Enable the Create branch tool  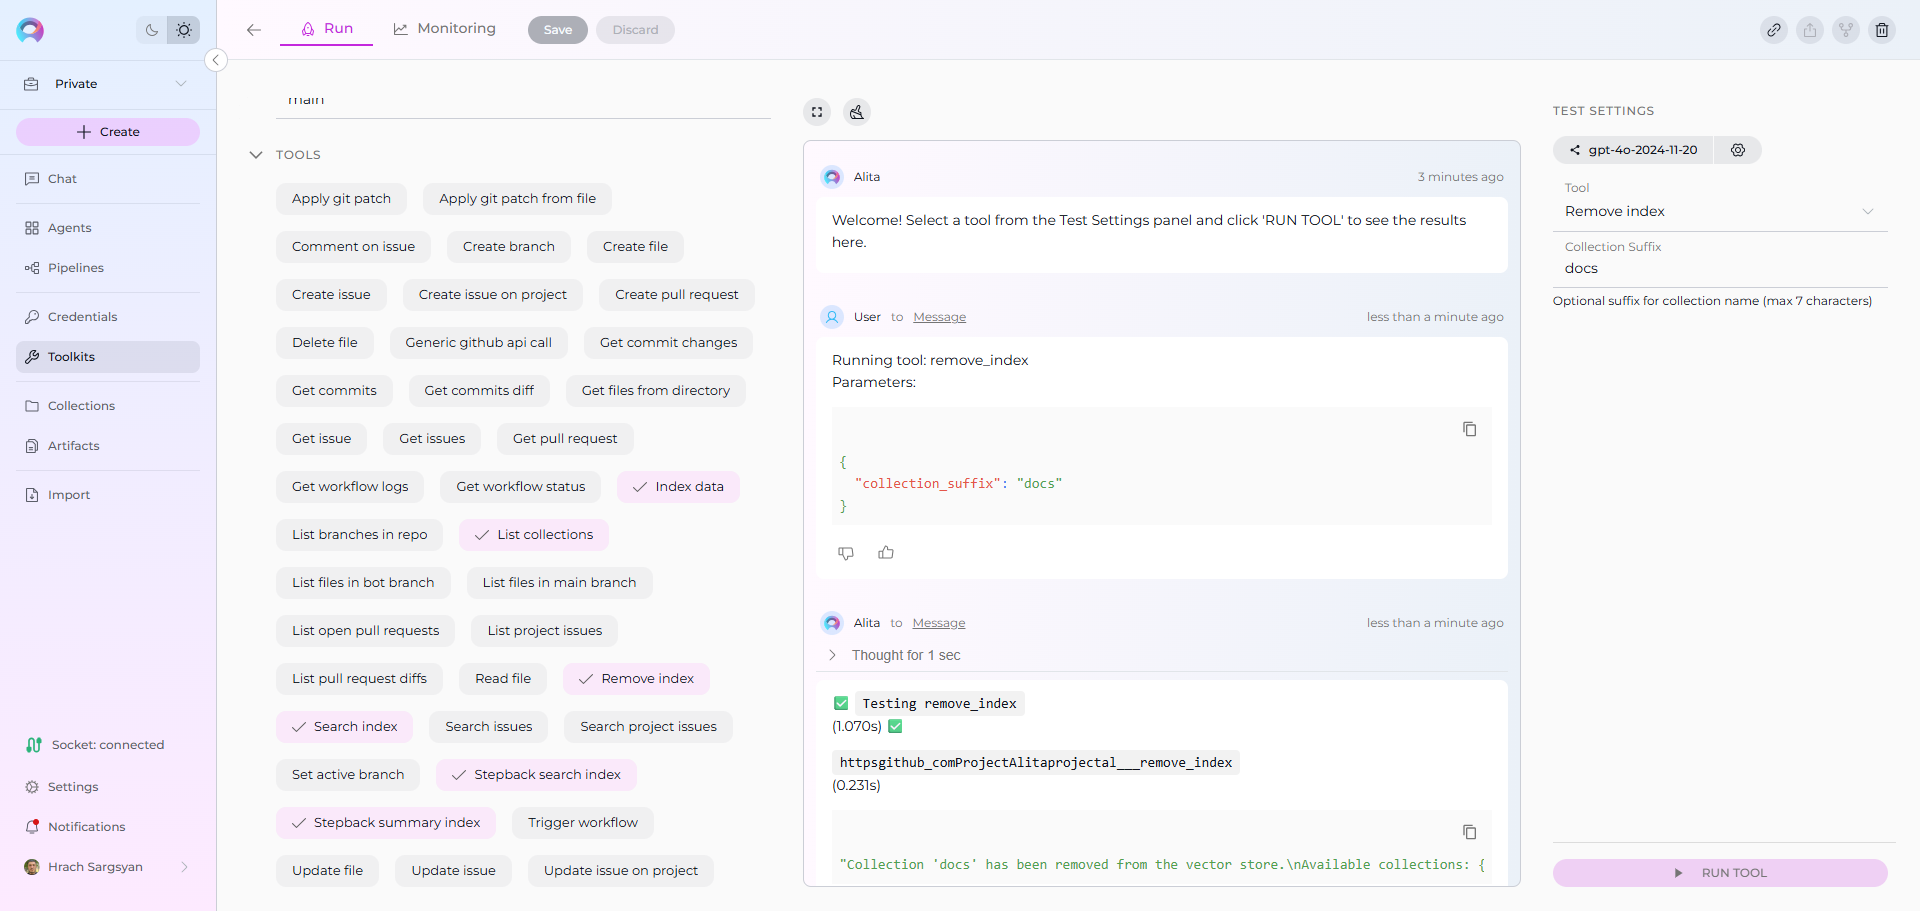509,247
